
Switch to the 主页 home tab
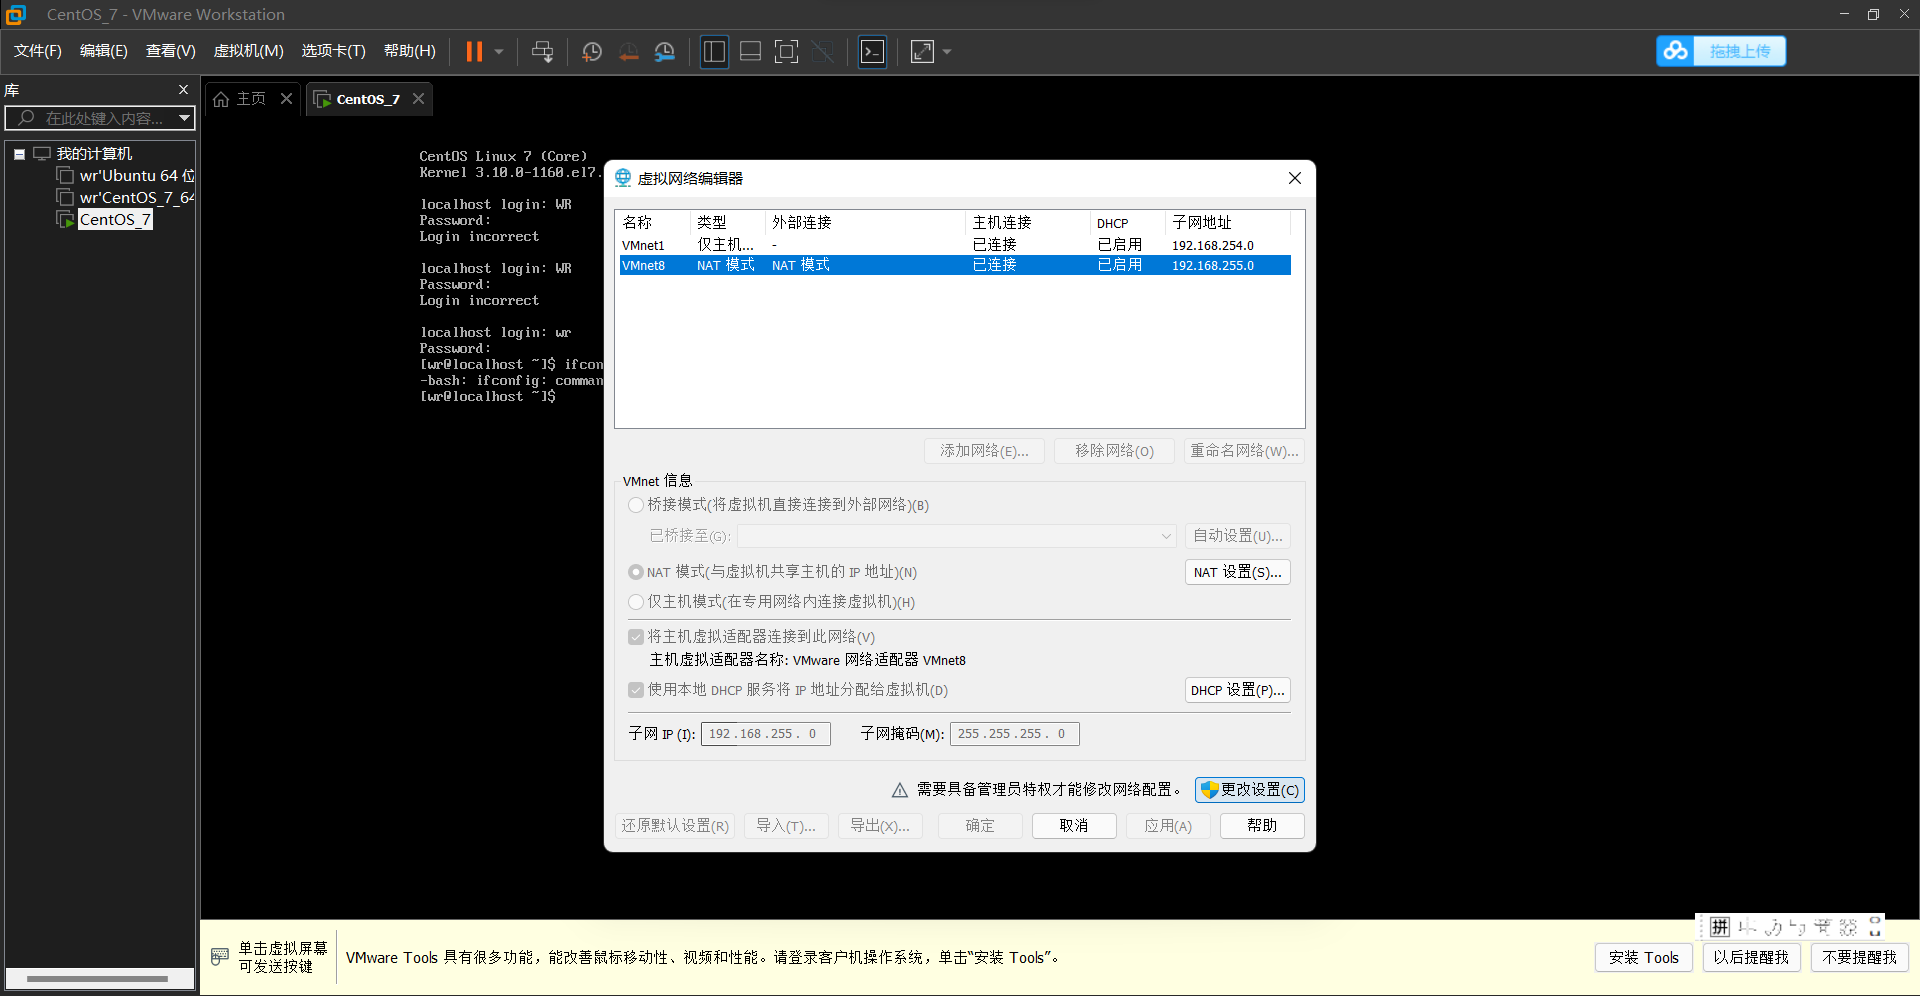click(240, 98)
